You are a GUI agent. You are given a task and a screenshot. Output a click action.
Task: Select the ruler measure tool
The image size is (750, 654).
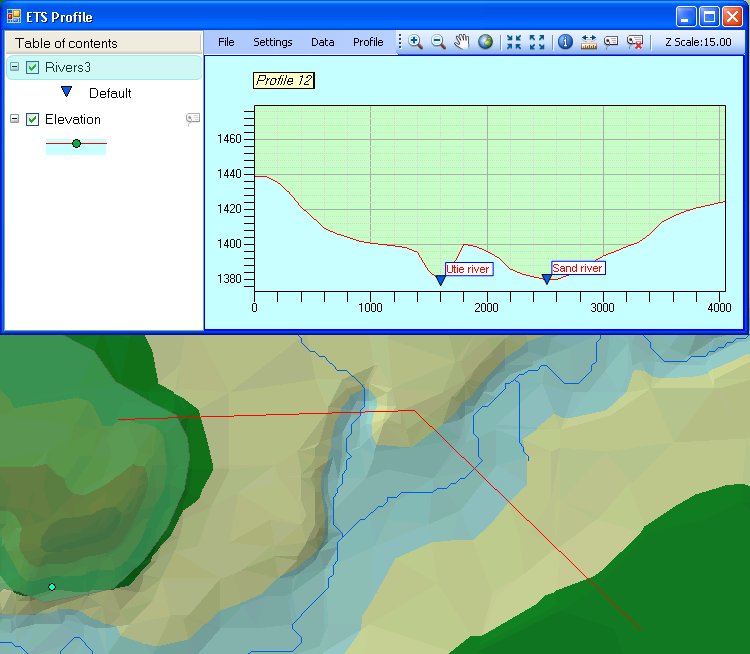[x=588, y=42]
